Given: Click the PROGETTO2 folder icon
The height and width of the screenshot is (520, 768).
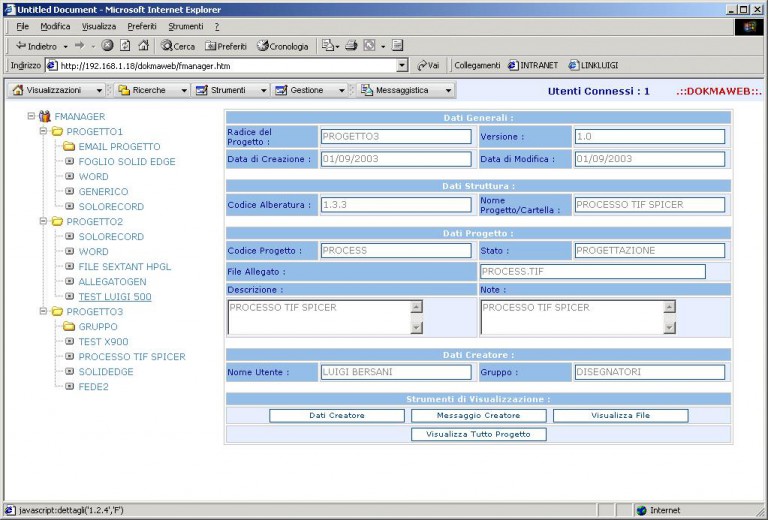Looking at the screenshot, I should [x=57, y=221].
